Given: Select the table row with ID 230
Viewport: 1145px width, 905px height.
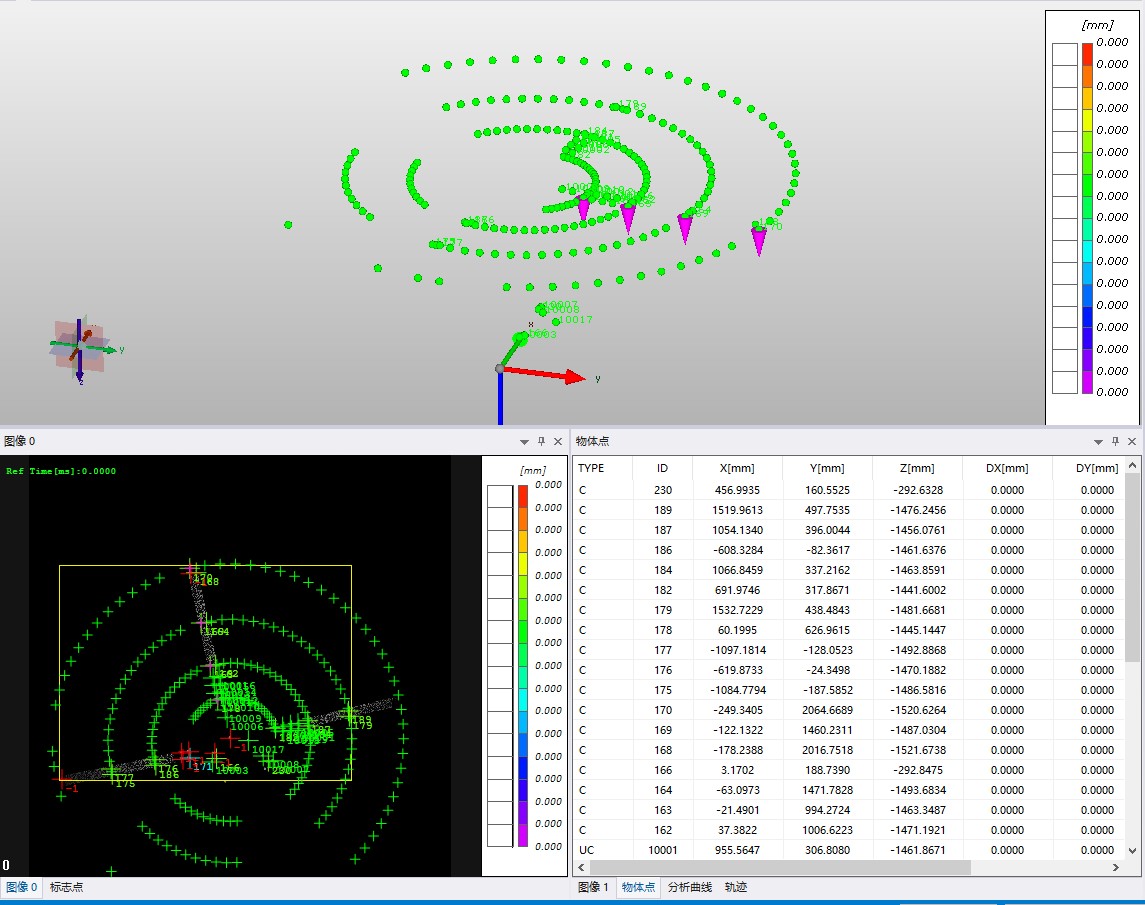Looking at the screenshot, I should point(662,490).
